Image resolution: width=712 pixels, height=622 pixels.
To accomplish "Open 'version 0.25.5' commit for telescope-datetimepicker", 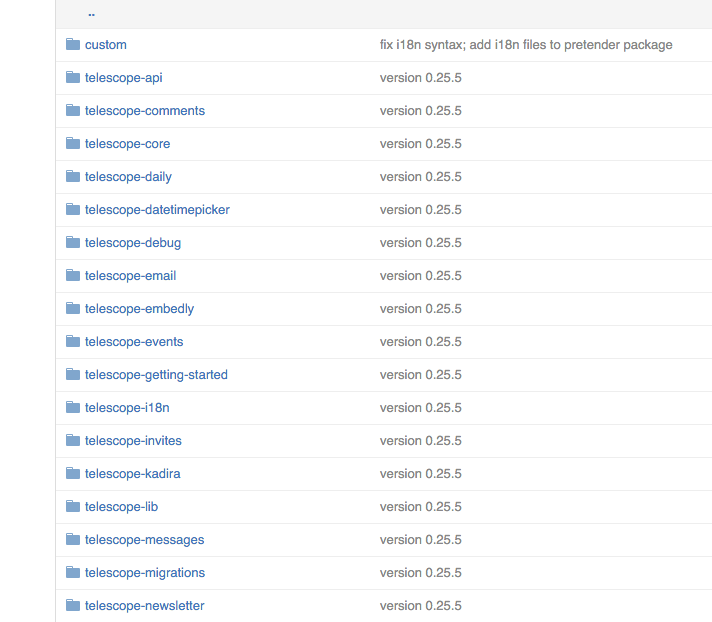I will click(x=420, y=210).
